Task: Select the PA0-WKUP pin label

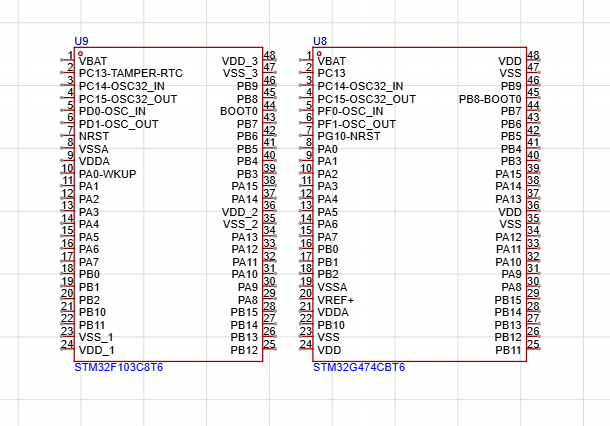Action: [x=108, y=174]
